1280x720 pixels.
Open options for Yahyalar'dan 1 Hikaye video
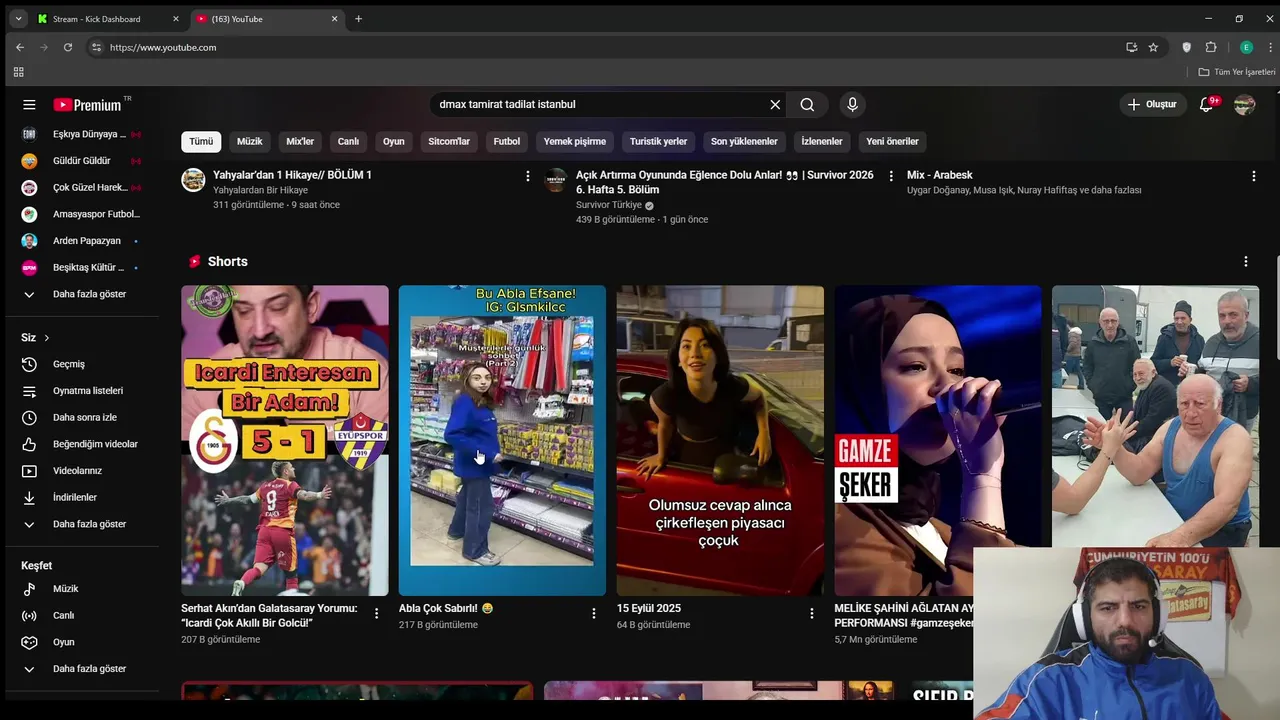click(x=528, y=176)
